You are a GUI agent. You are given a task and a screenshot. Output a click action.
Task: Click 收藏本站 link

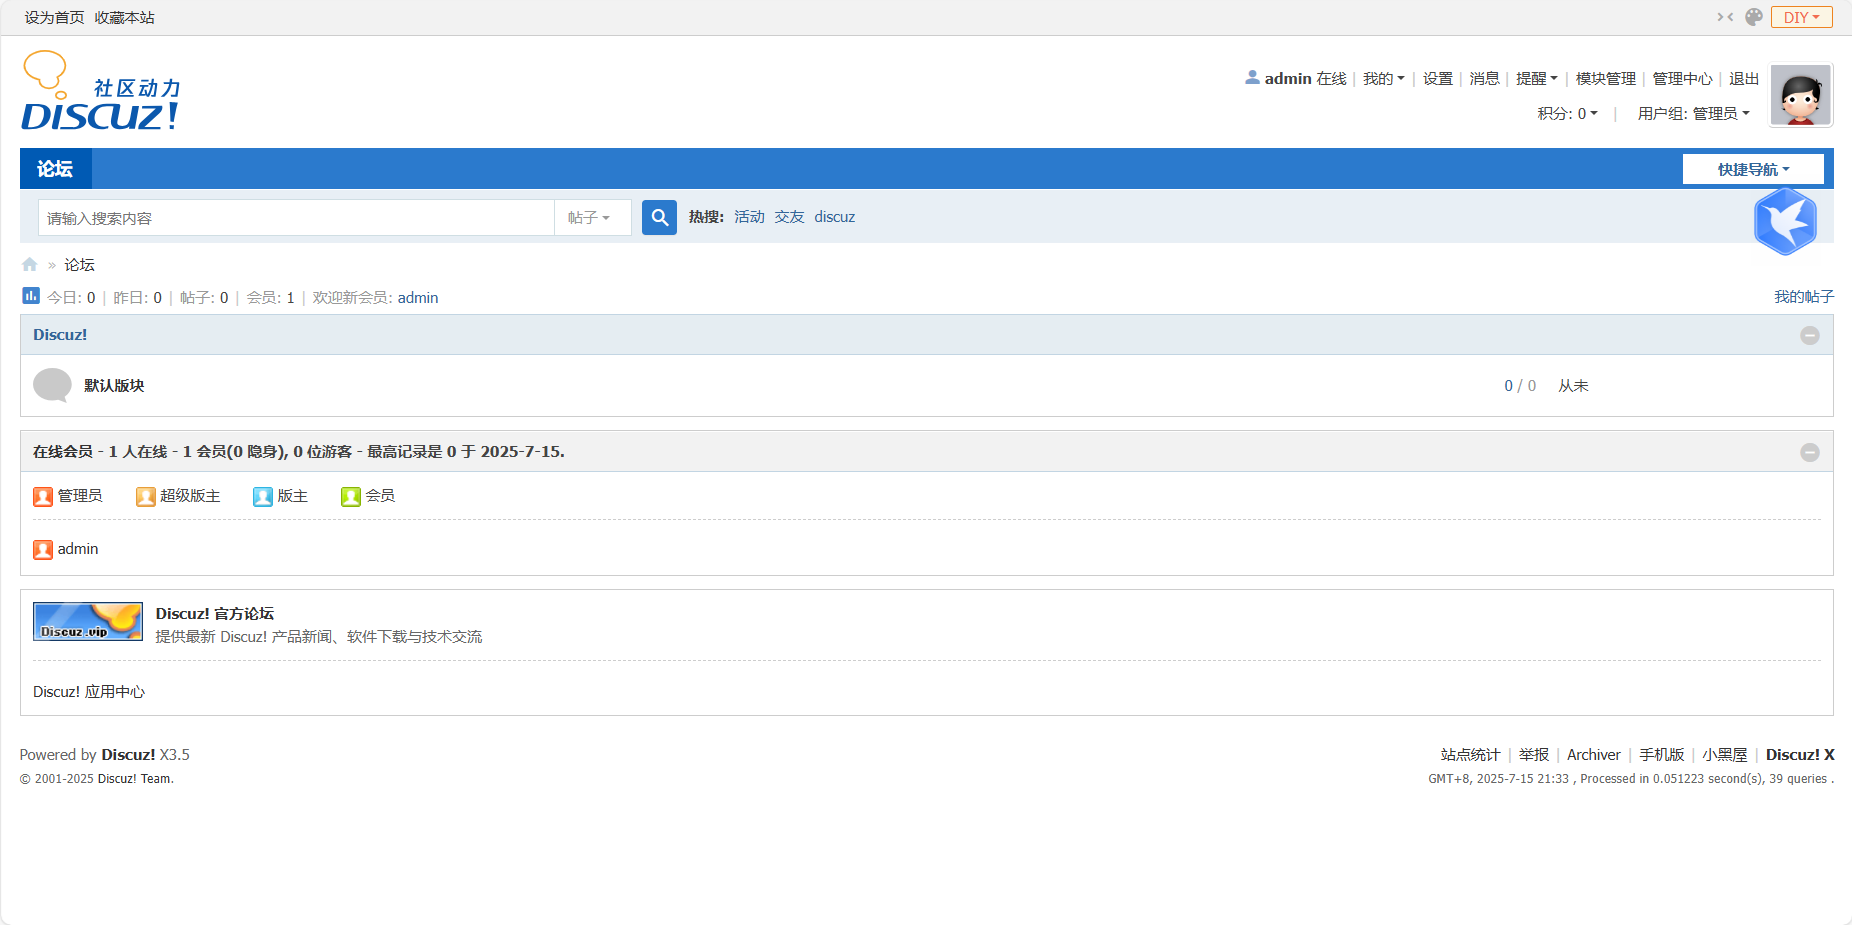(124, 18)
